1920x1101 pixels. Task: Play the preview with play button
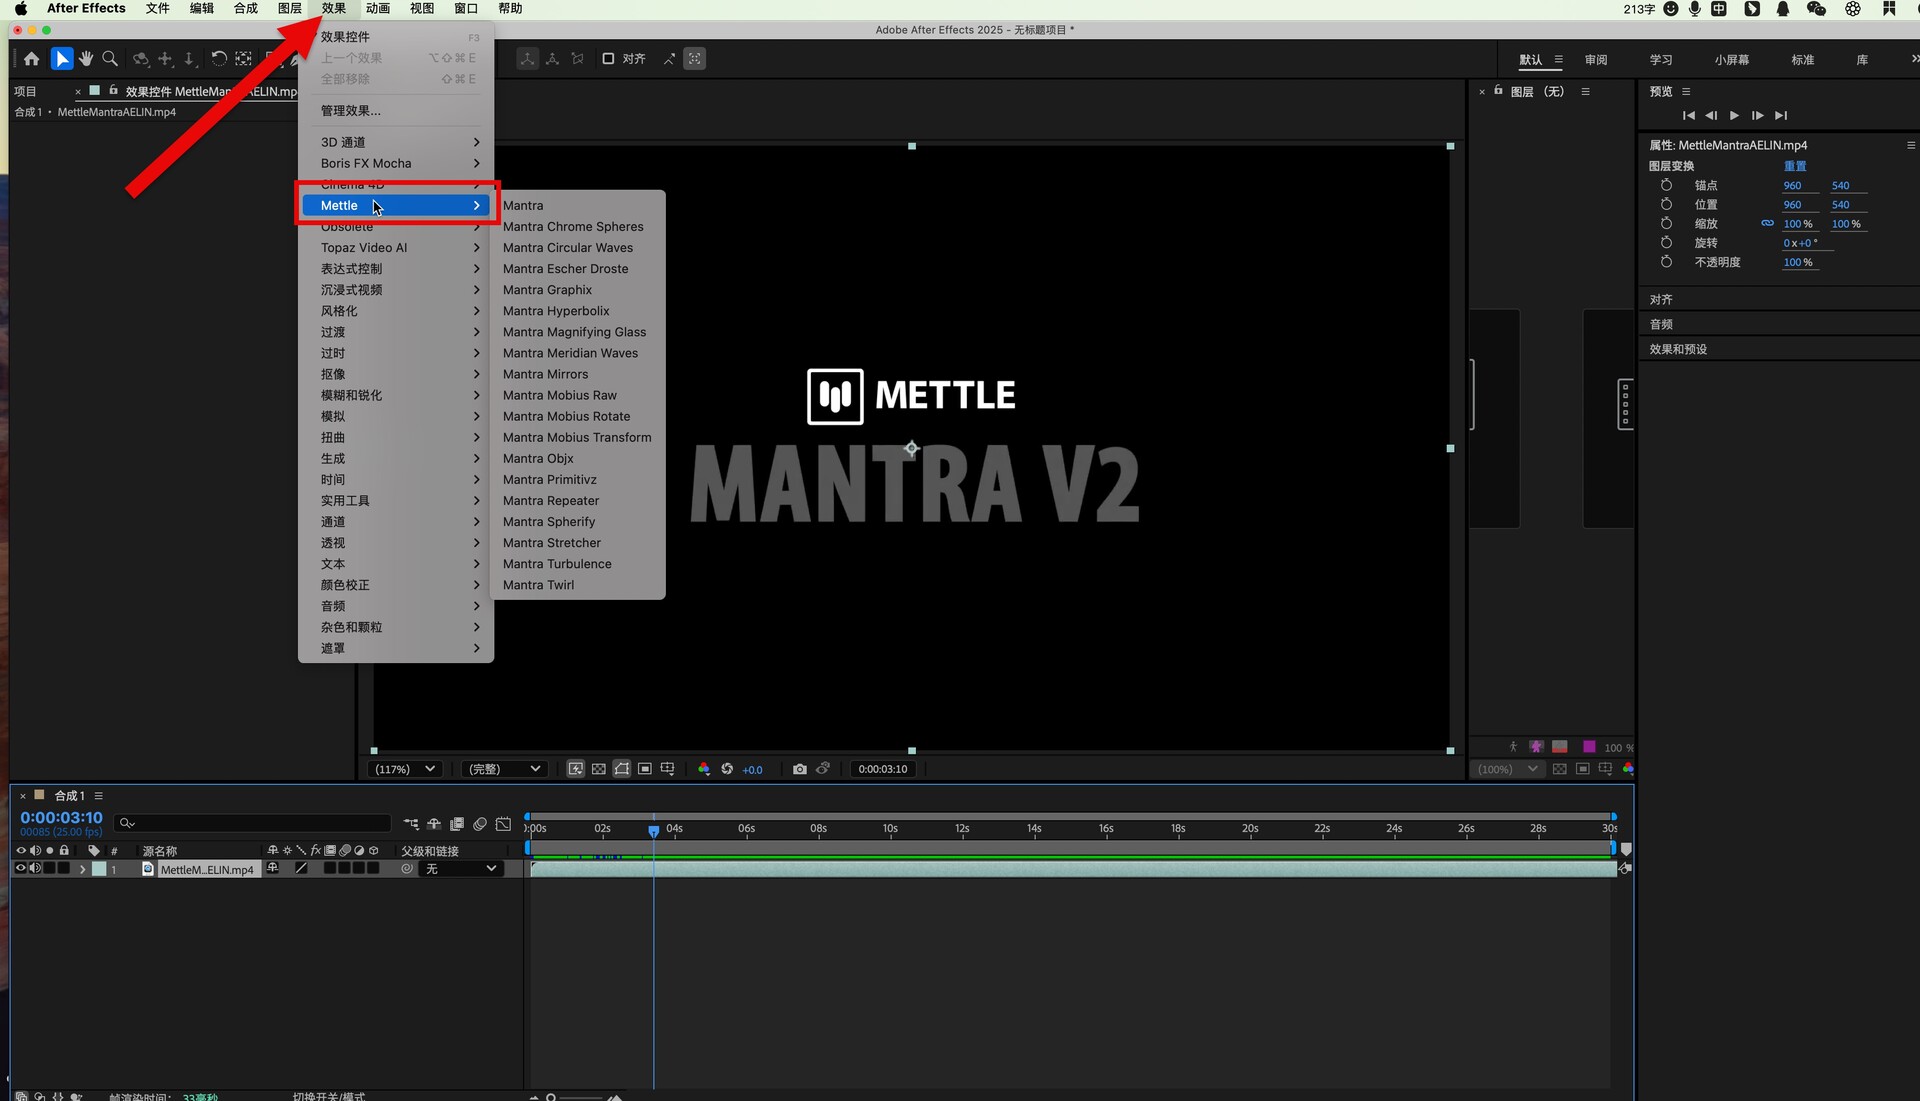tap(1734, 116)
